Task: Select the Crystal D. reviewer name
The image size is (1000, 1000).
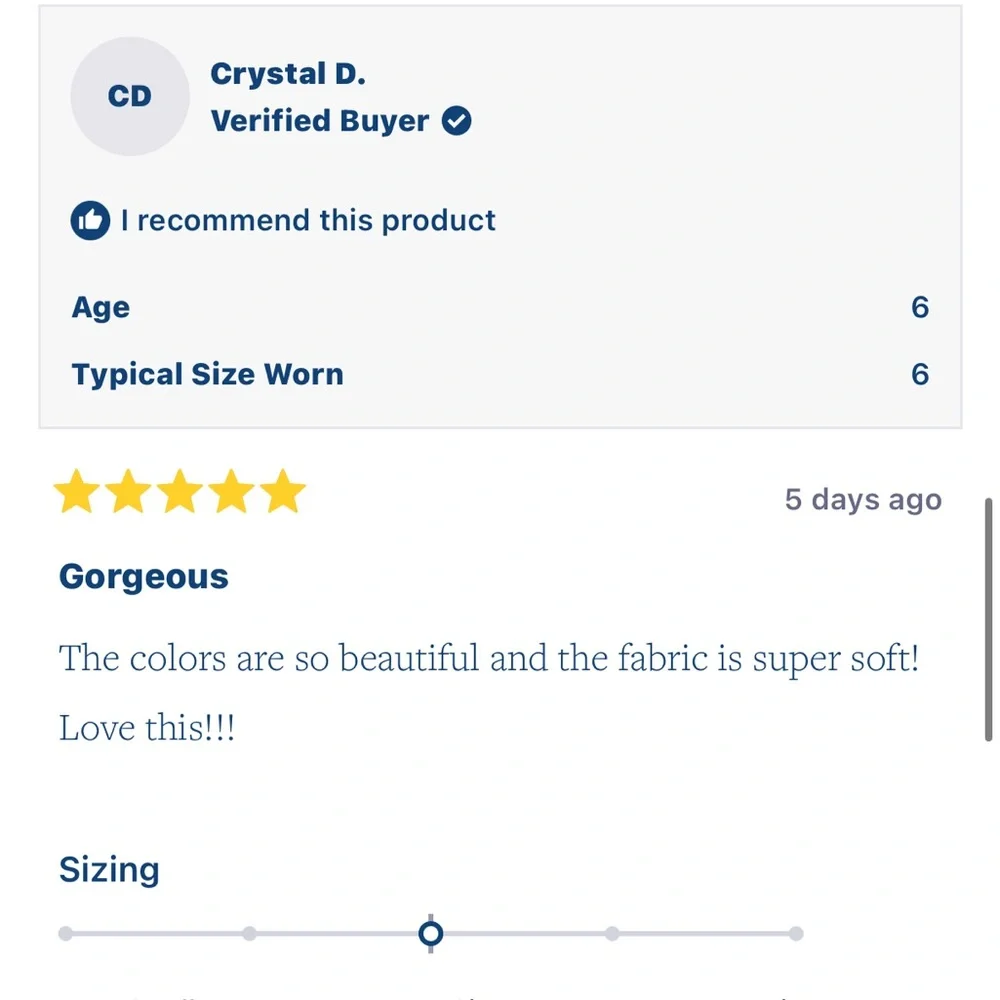Action: (x=288, y=74)
